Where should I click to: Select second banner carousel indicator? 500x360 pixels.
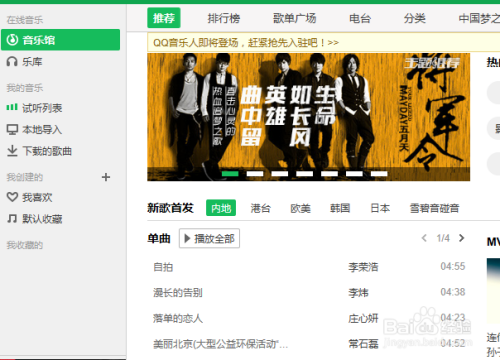point(255,173)
